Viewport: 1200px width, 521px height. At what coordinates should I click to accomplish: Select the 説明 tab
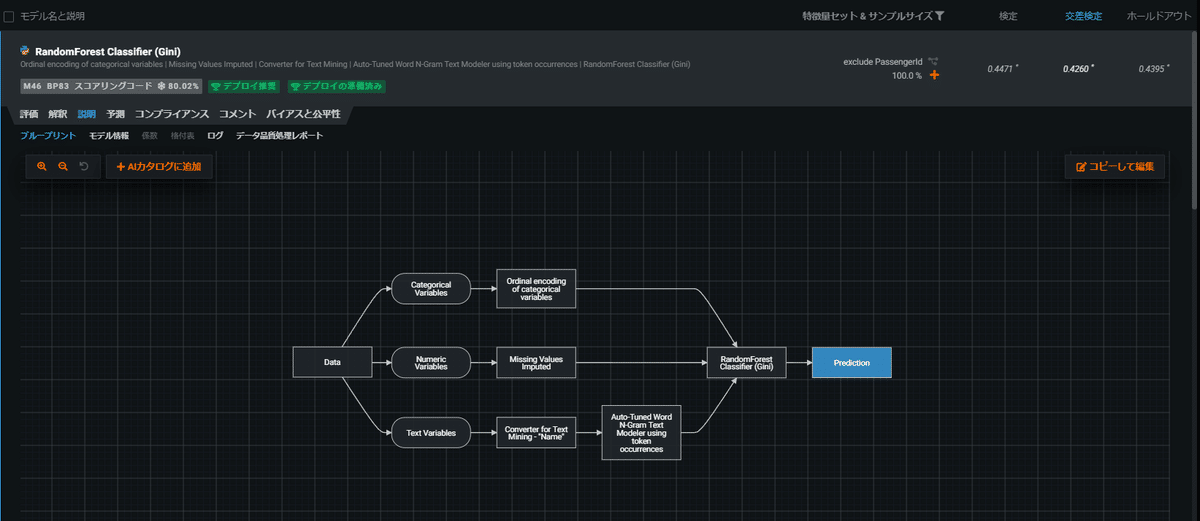click(87, 114)
